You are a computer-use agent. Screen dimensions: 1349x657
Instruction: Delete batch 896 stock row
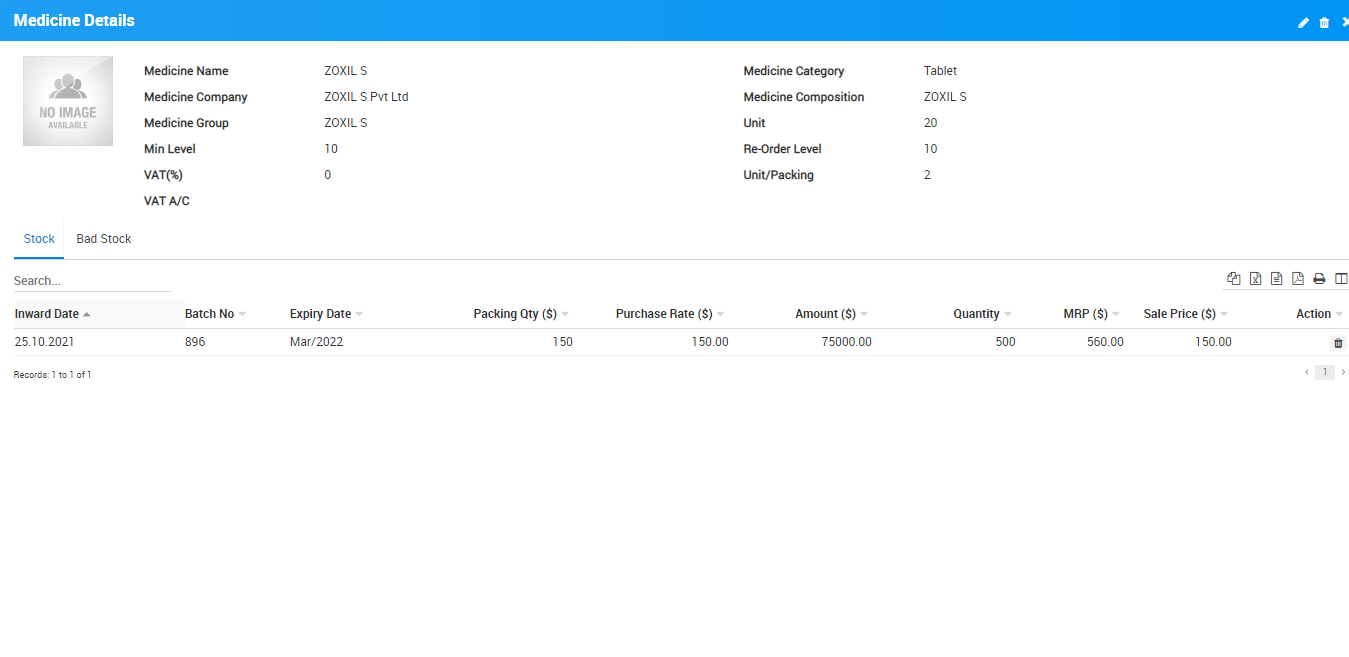coord(1338,343)
